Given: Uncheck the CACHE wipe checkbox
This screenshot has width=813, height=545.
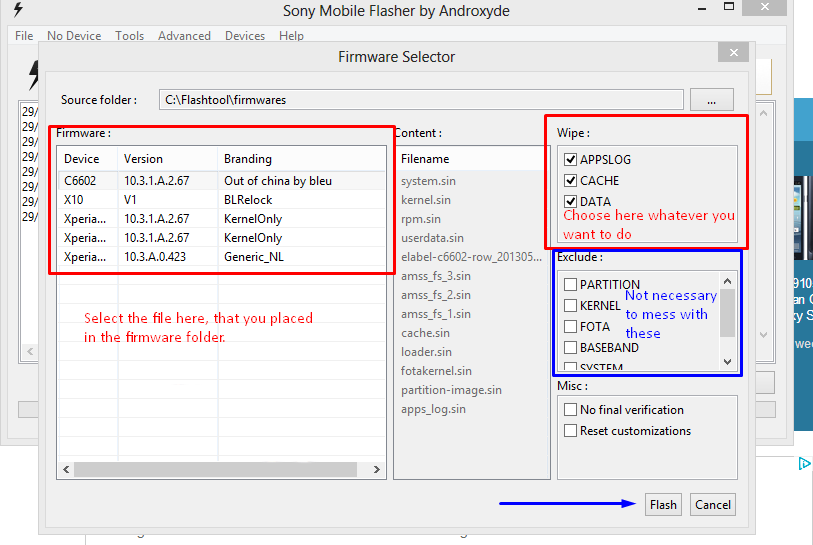Looking at the screenshot, I should [570, 180].
